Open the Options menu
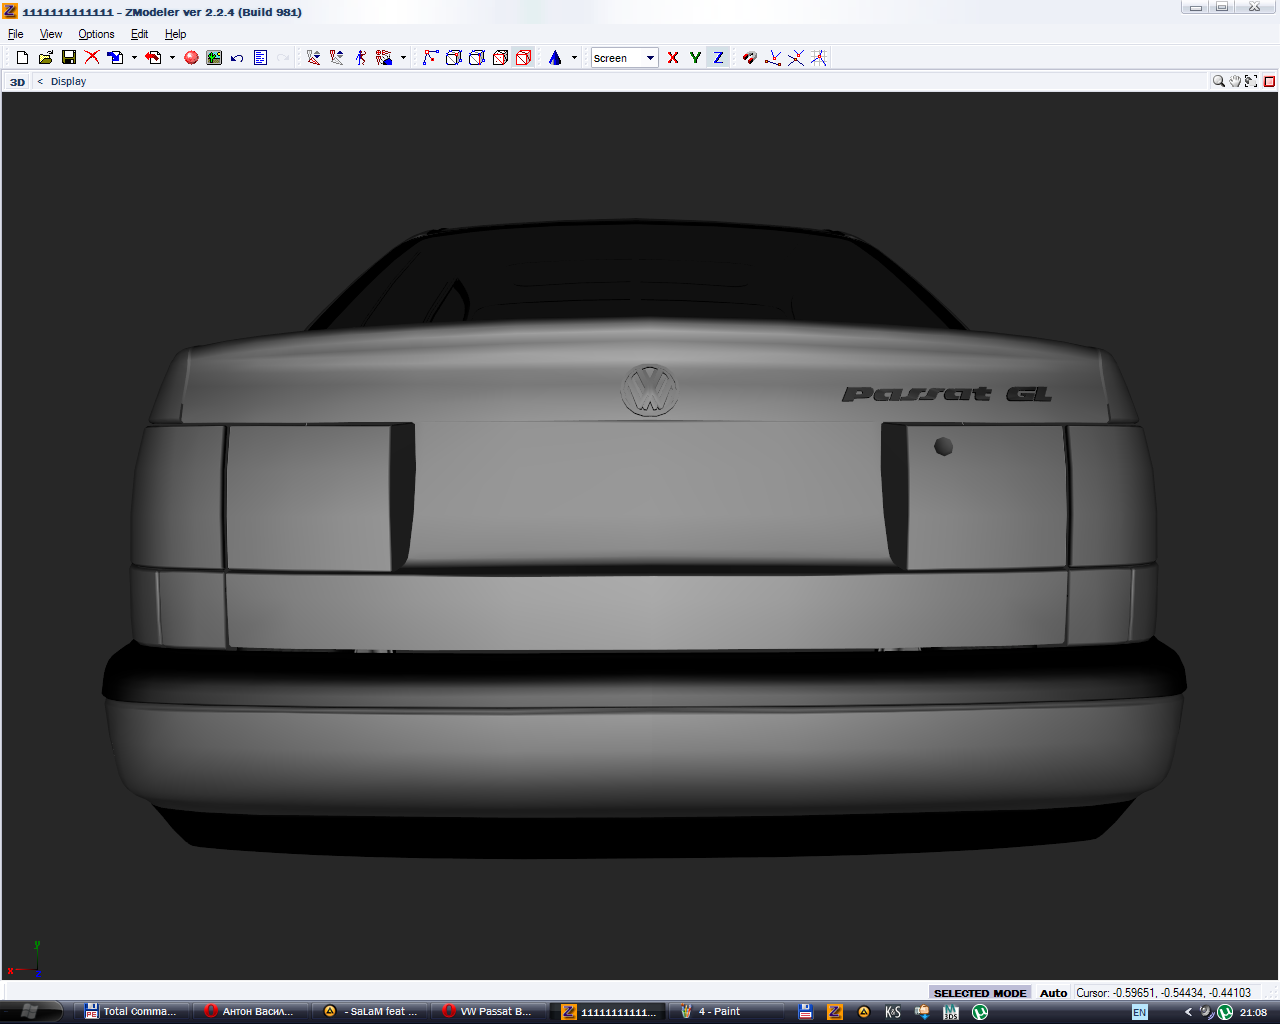 click(x=96, y=34)
